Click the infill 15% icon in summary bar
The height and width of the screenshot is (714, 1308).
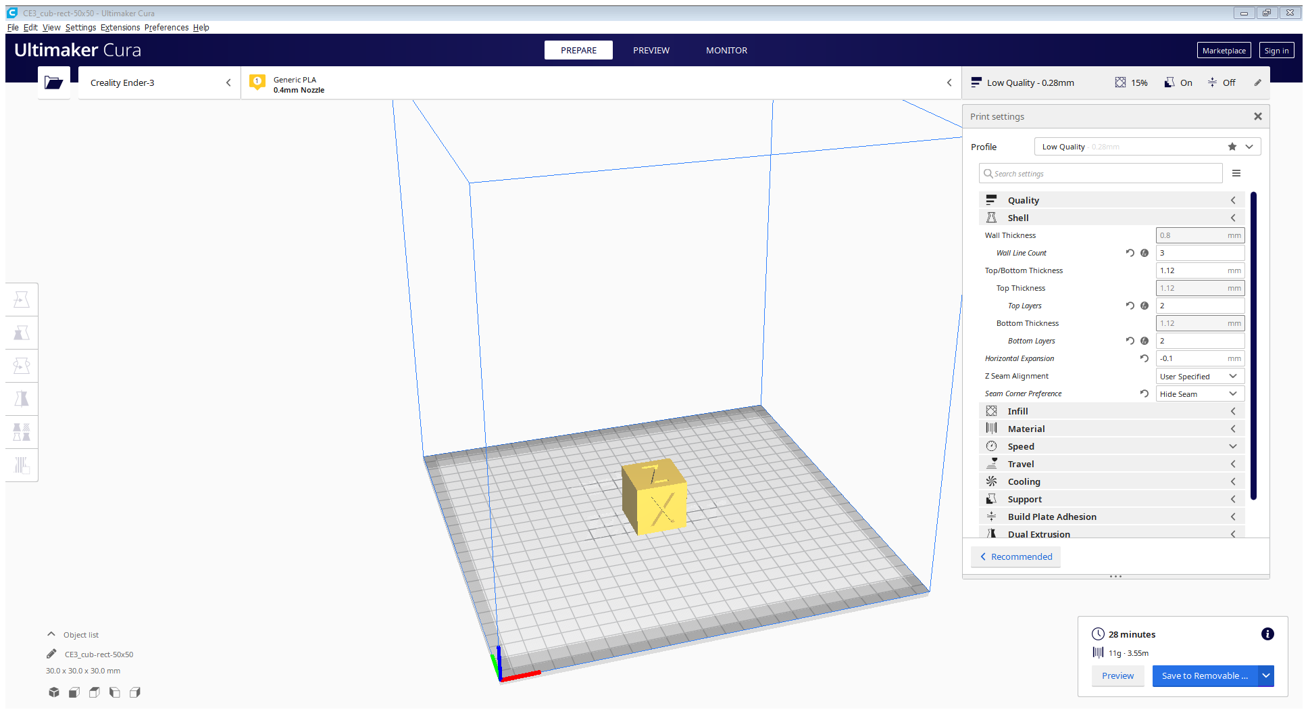1120,83
